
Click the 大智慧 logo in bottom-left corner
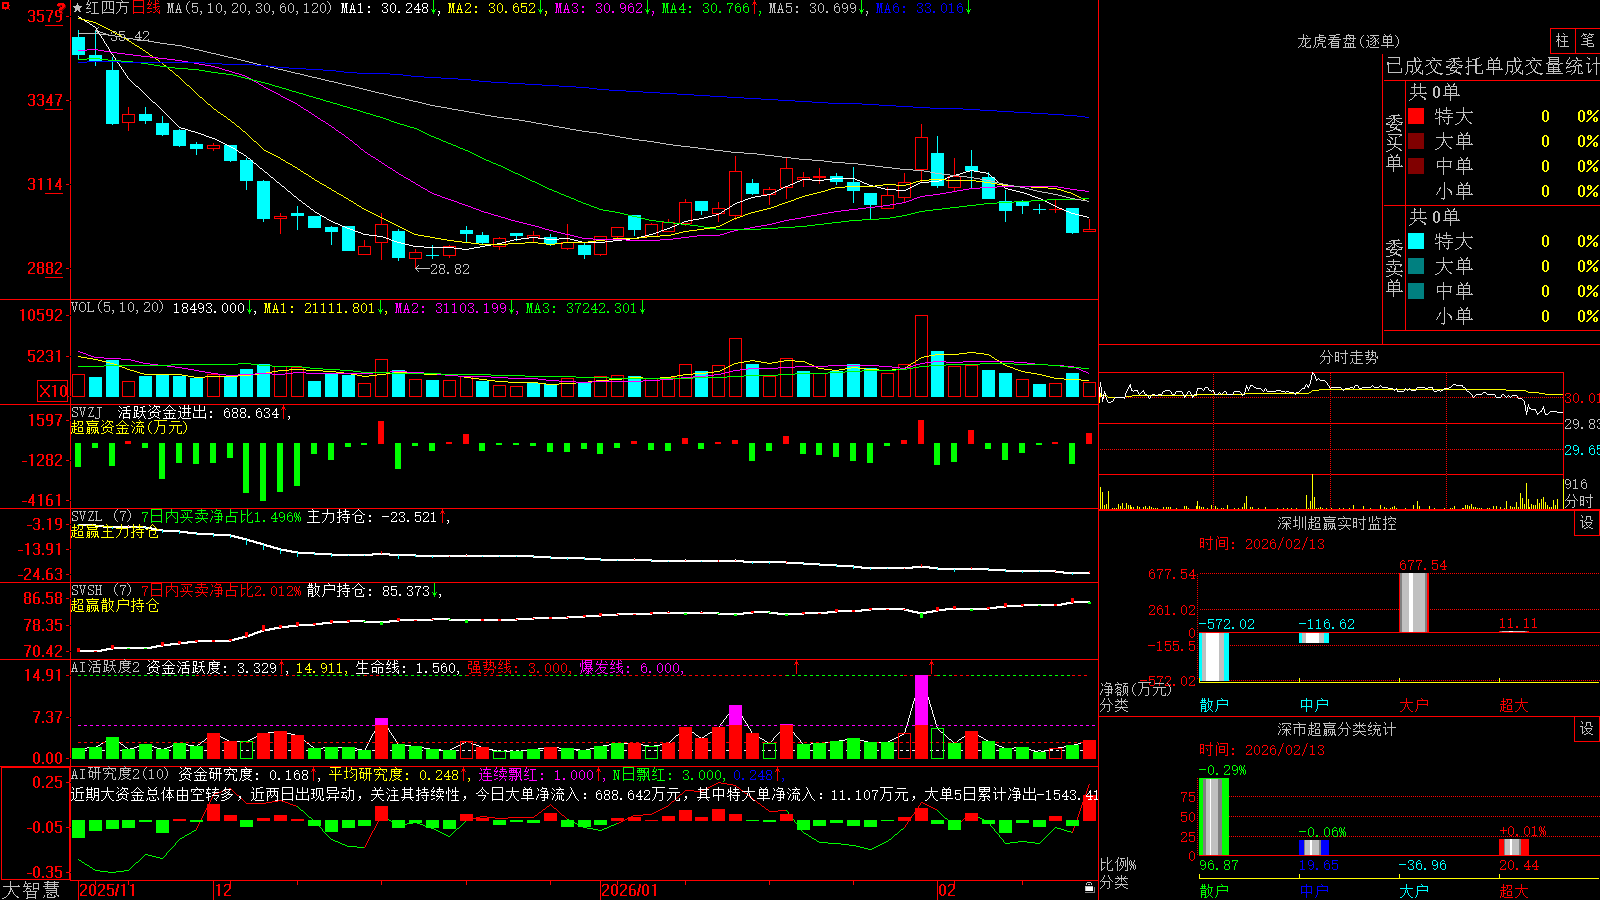(x=31, y=890)
